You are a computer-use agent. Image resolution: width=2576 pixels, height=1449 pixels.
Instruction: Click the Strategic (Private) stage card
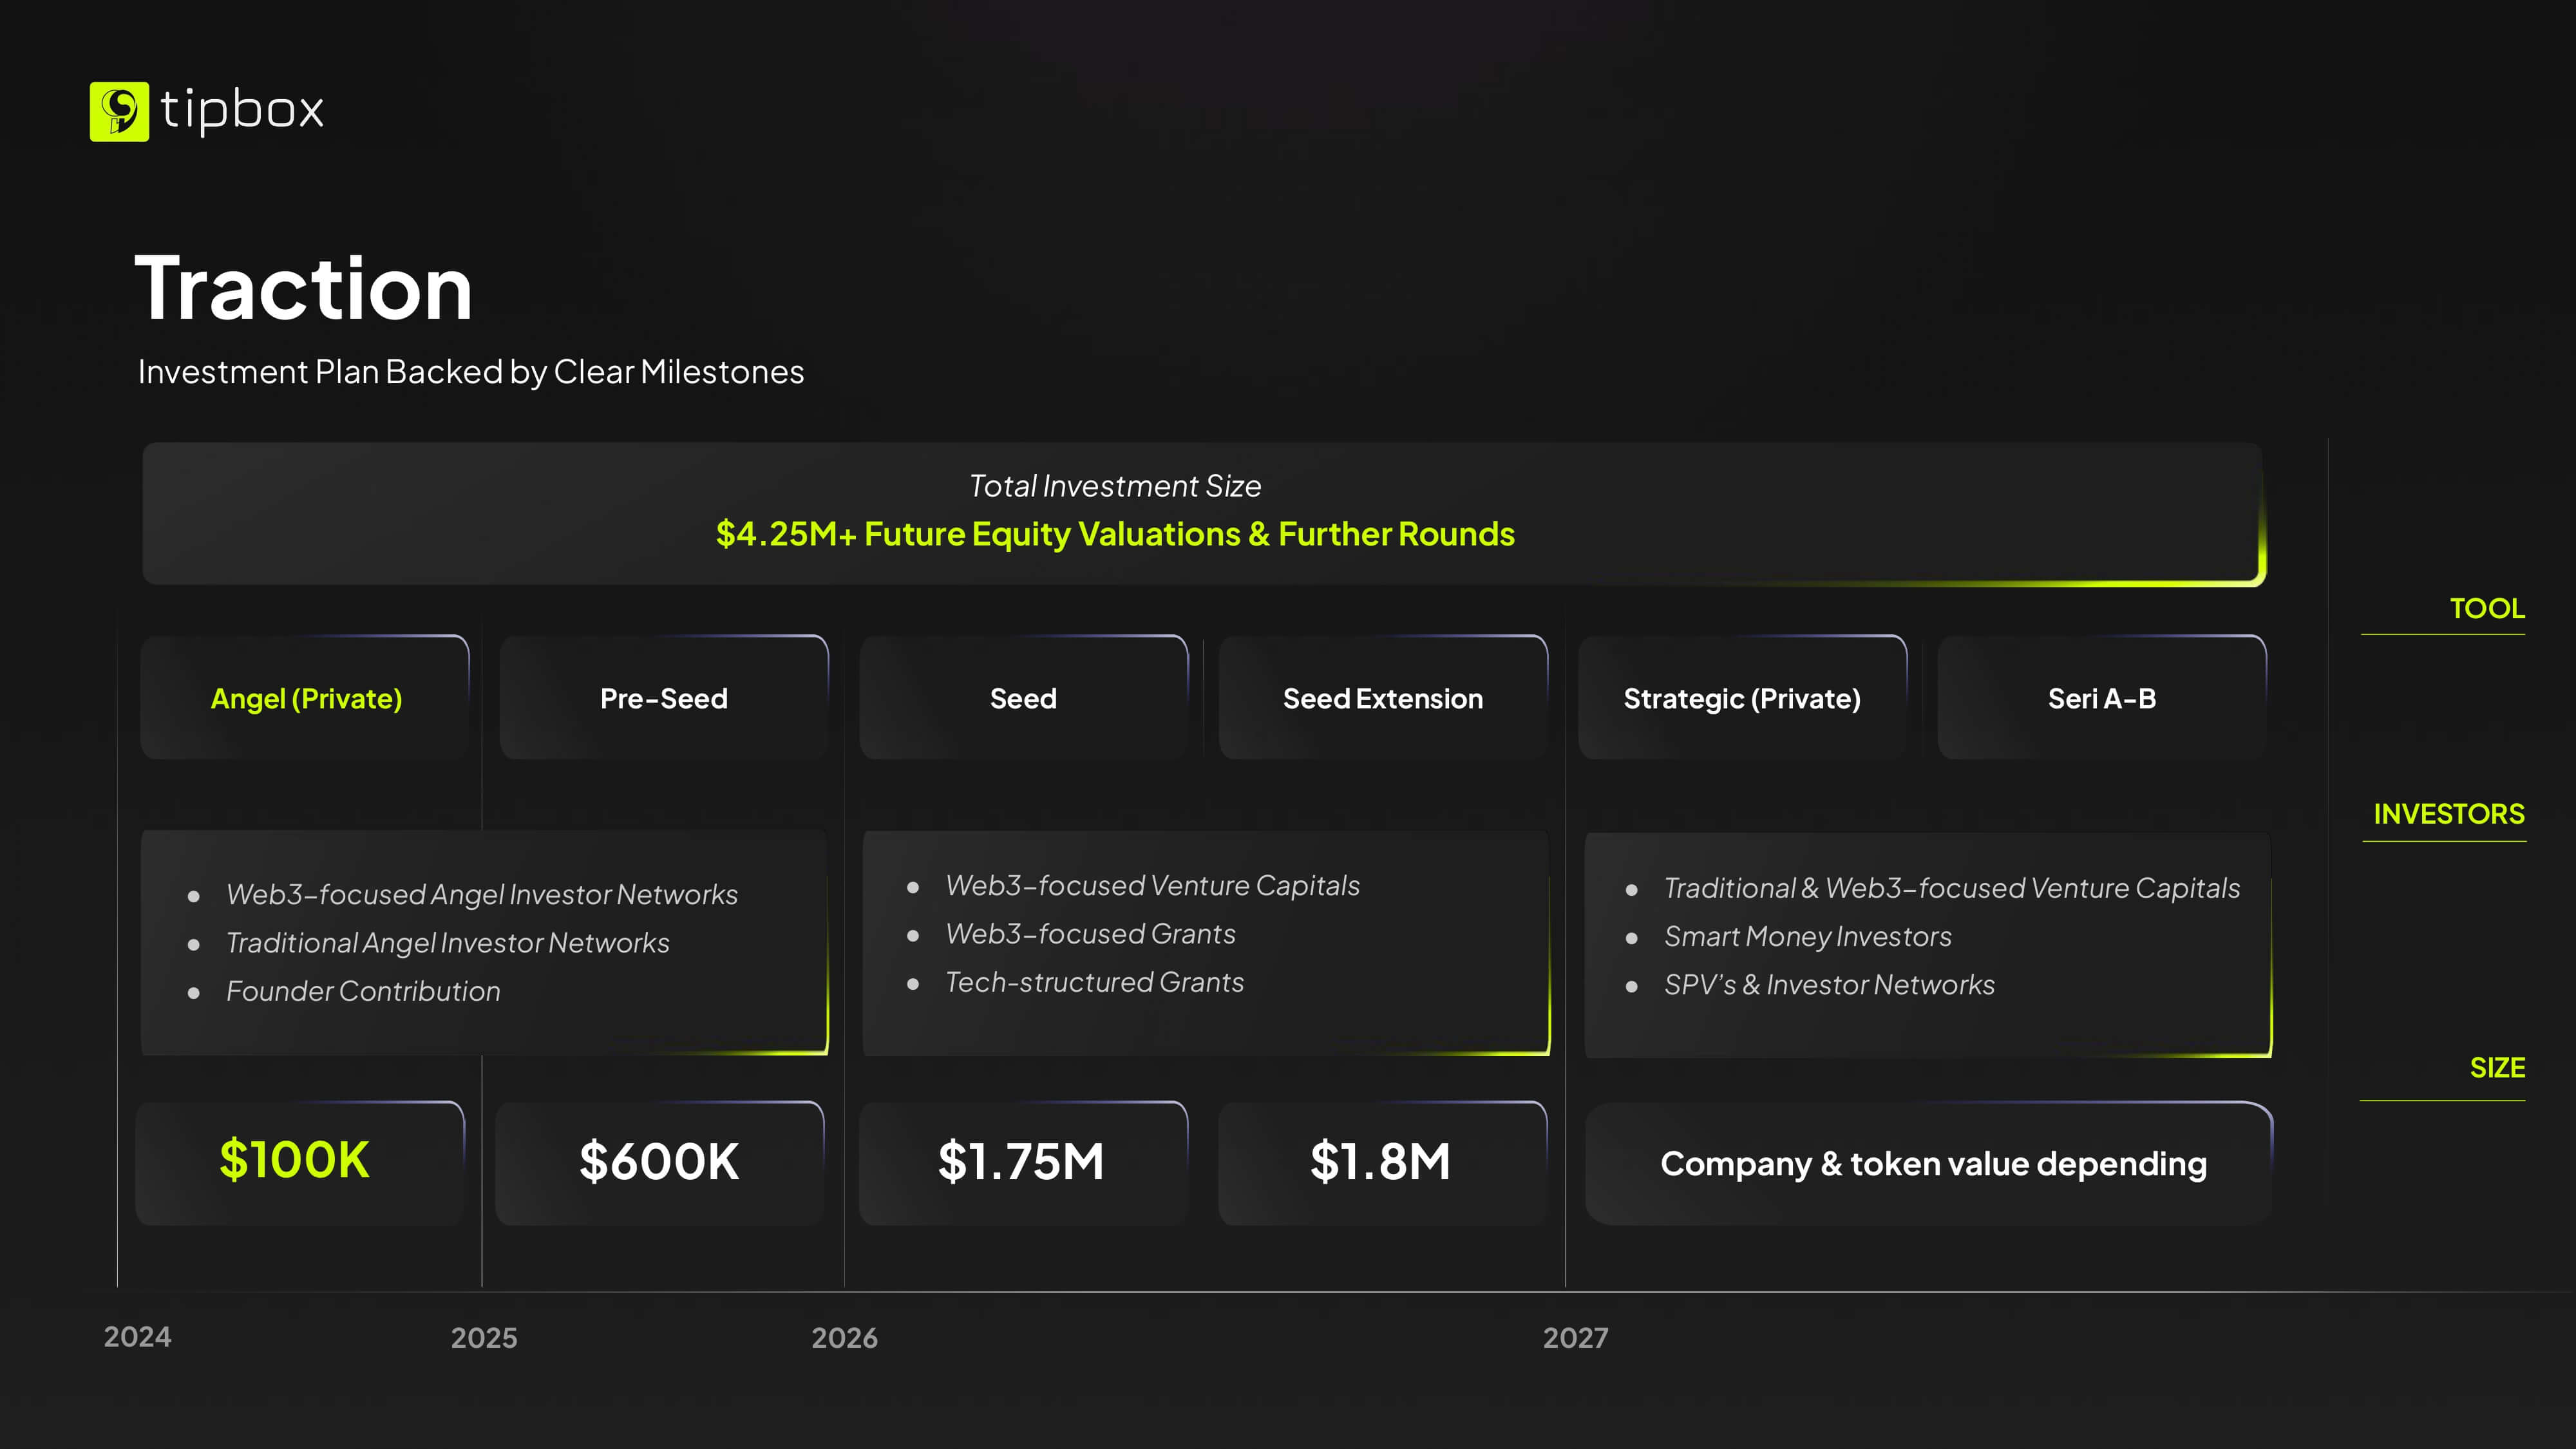[1742, 698]
